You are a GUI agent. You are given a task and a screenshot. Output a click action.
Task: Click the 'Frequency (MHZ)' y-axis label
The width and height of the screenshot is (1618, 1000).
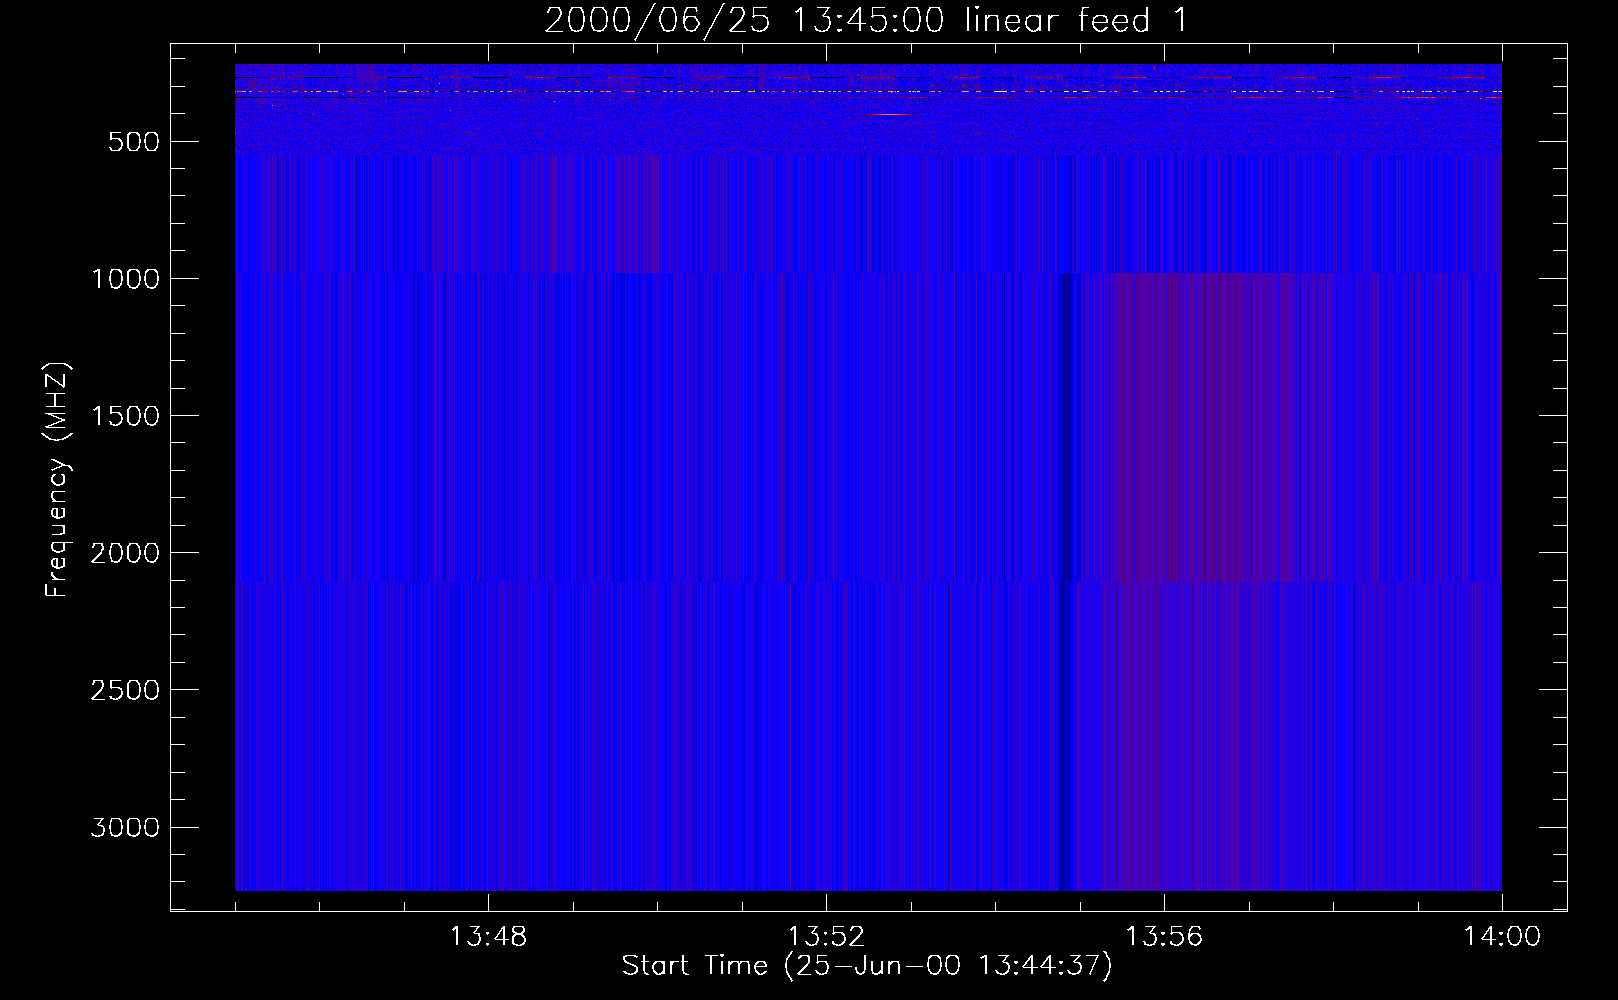57,480
